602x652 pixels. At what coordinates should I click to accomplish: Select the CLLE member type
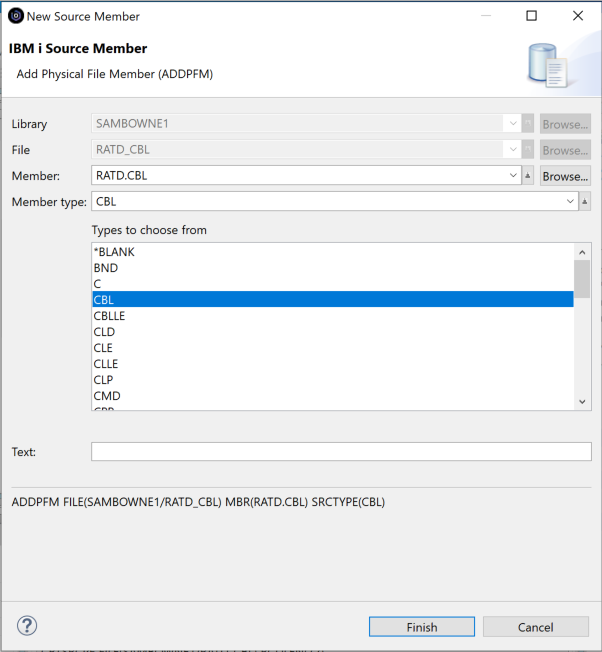(106, 364)
